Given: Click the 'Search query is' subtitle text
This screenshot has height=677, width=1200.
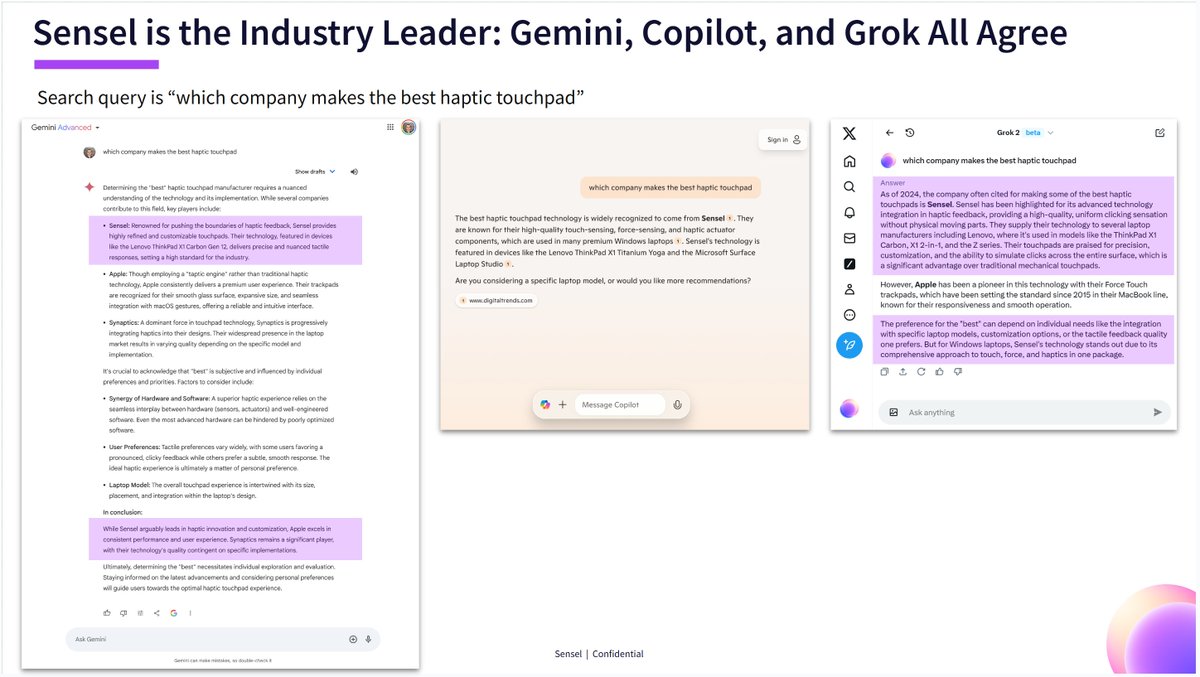Looking at the screenshot, I should [311, 98].
